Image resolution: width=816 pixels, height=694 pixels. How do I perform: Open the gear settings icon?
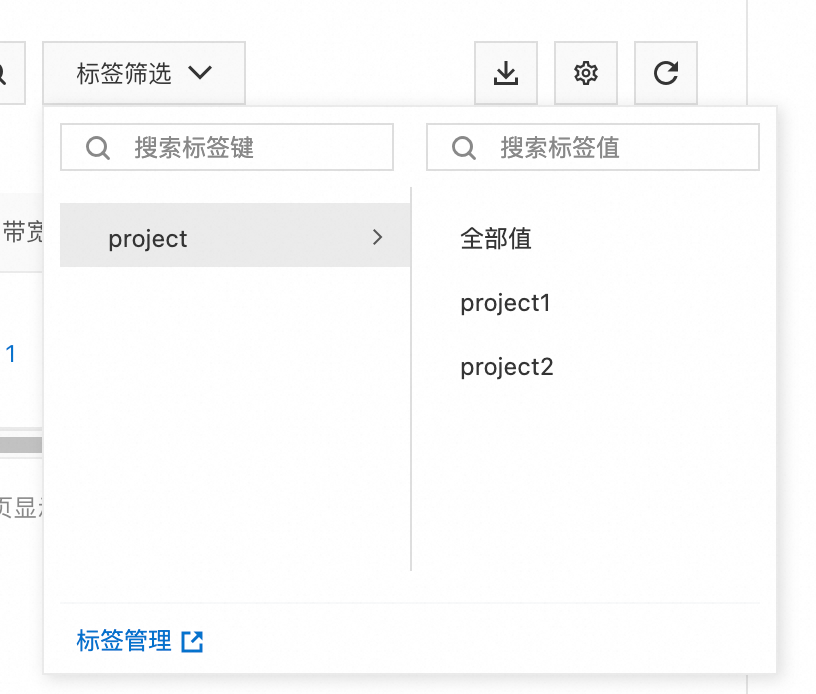click(586, 73)
